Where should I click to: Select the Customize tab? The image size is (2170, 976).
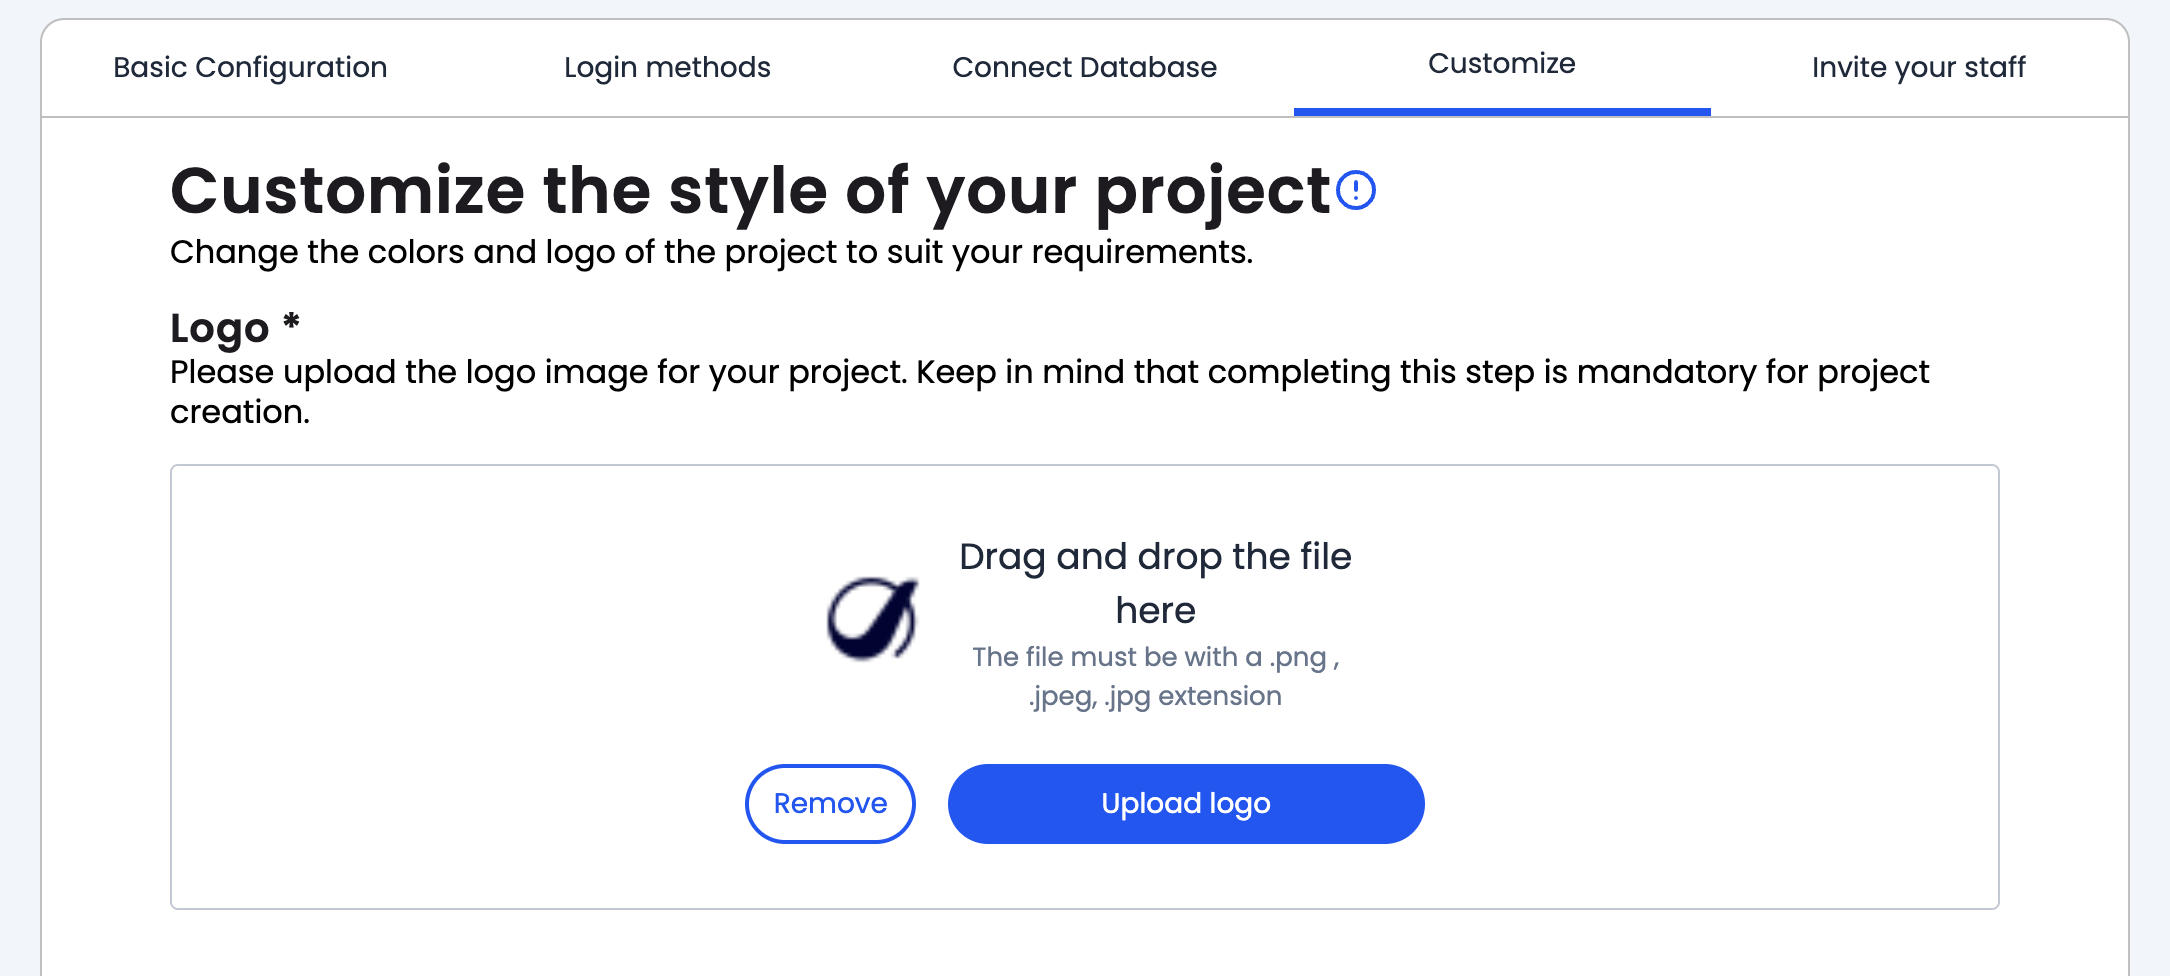[x=1501, y=64]
